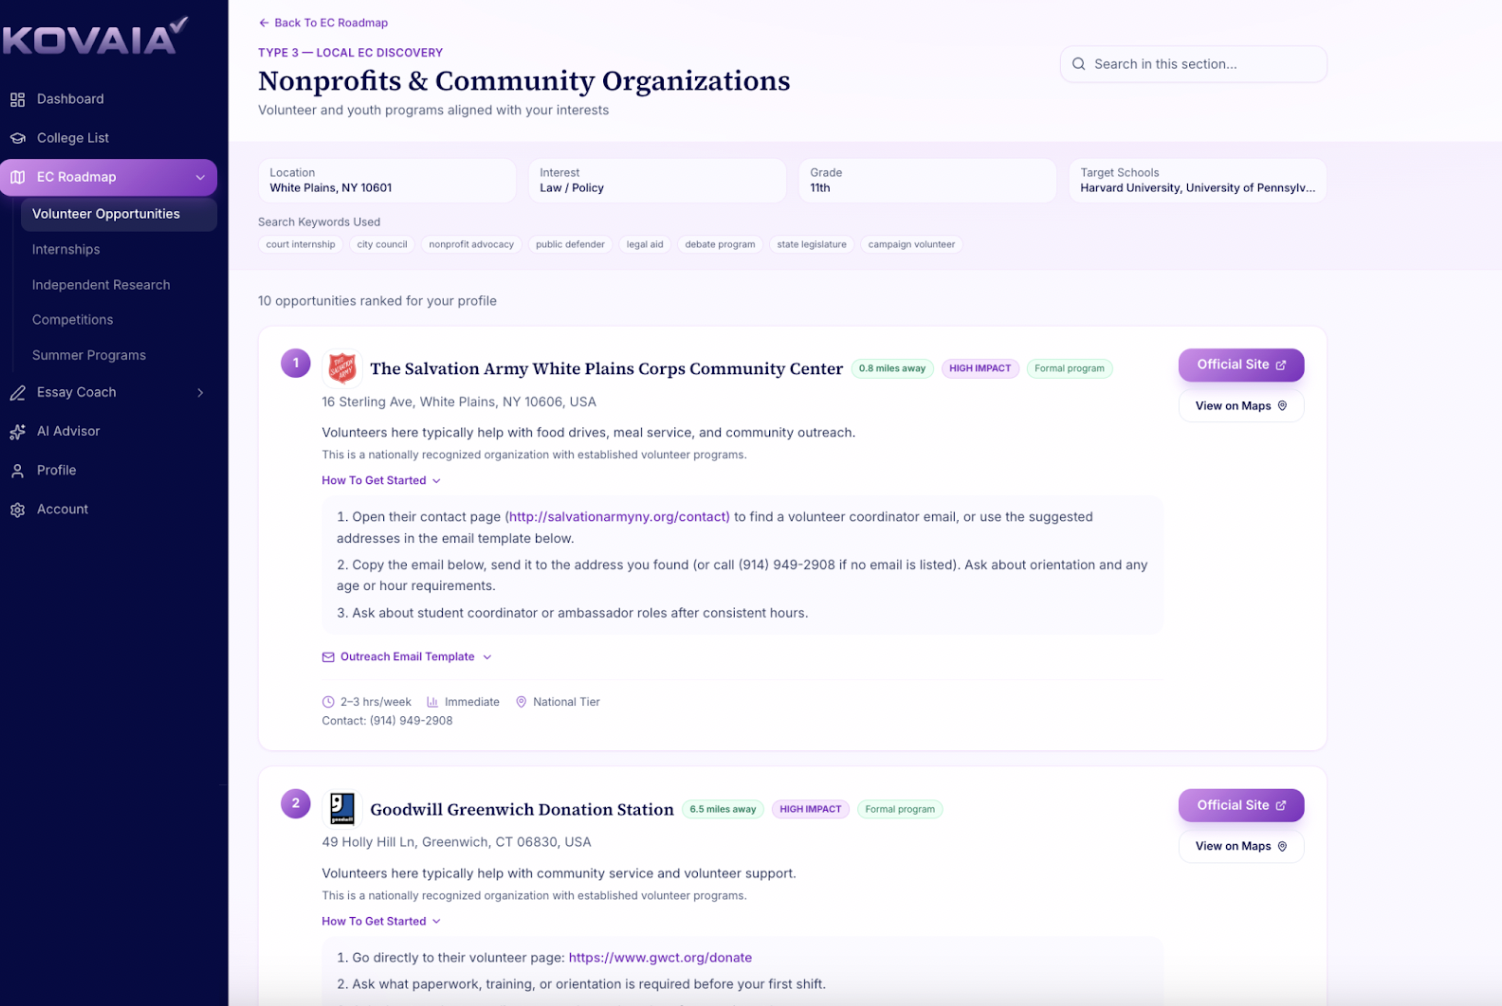This screenshot has width=1502, height=1006.
Task: Click the location pin icon beside National Tier
Action: [x=521, y=702]
